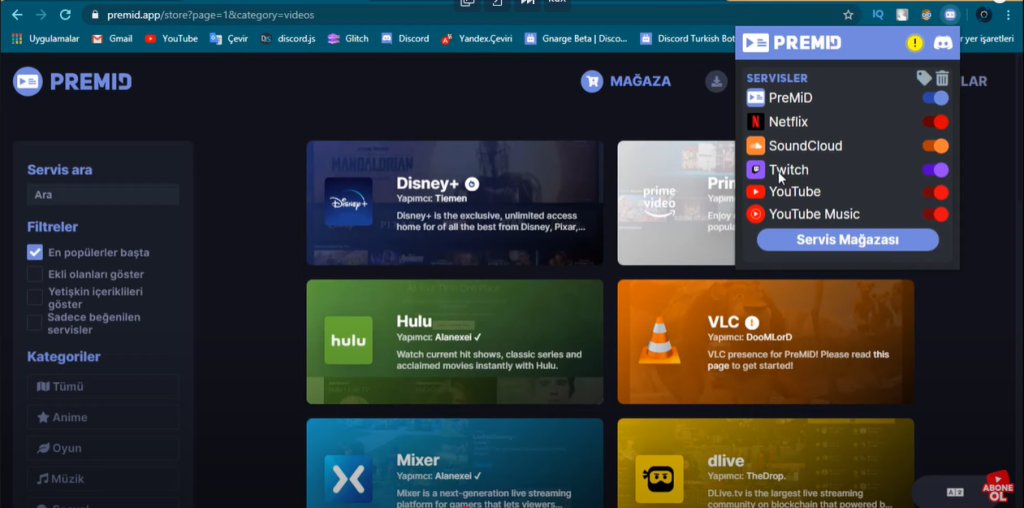
Task: Open the IQ browser extension
Action: click(878, 14)
